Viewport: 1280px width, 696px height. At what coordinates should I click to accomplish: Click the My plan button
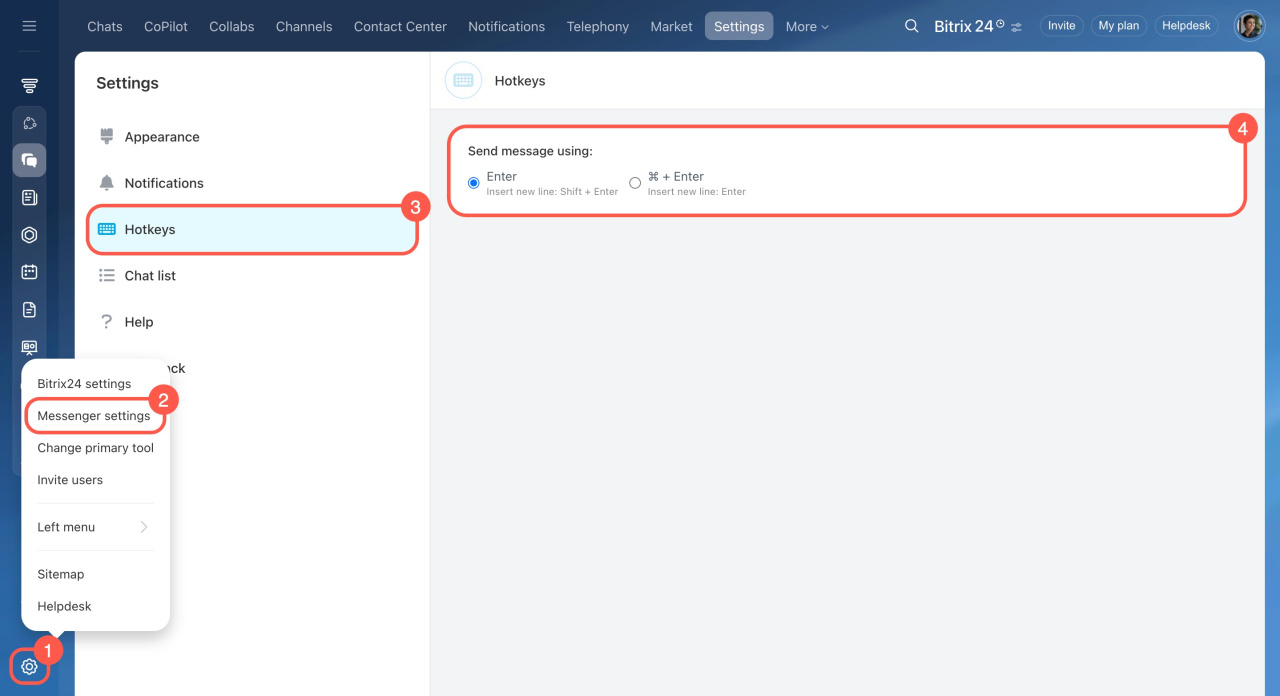coord(1118,26)
